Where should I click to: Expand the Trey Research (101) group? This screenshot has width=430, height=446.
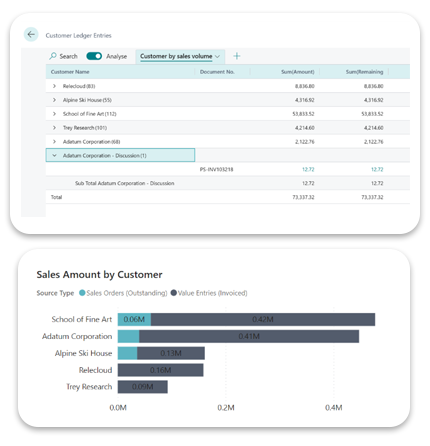point(54,128)
